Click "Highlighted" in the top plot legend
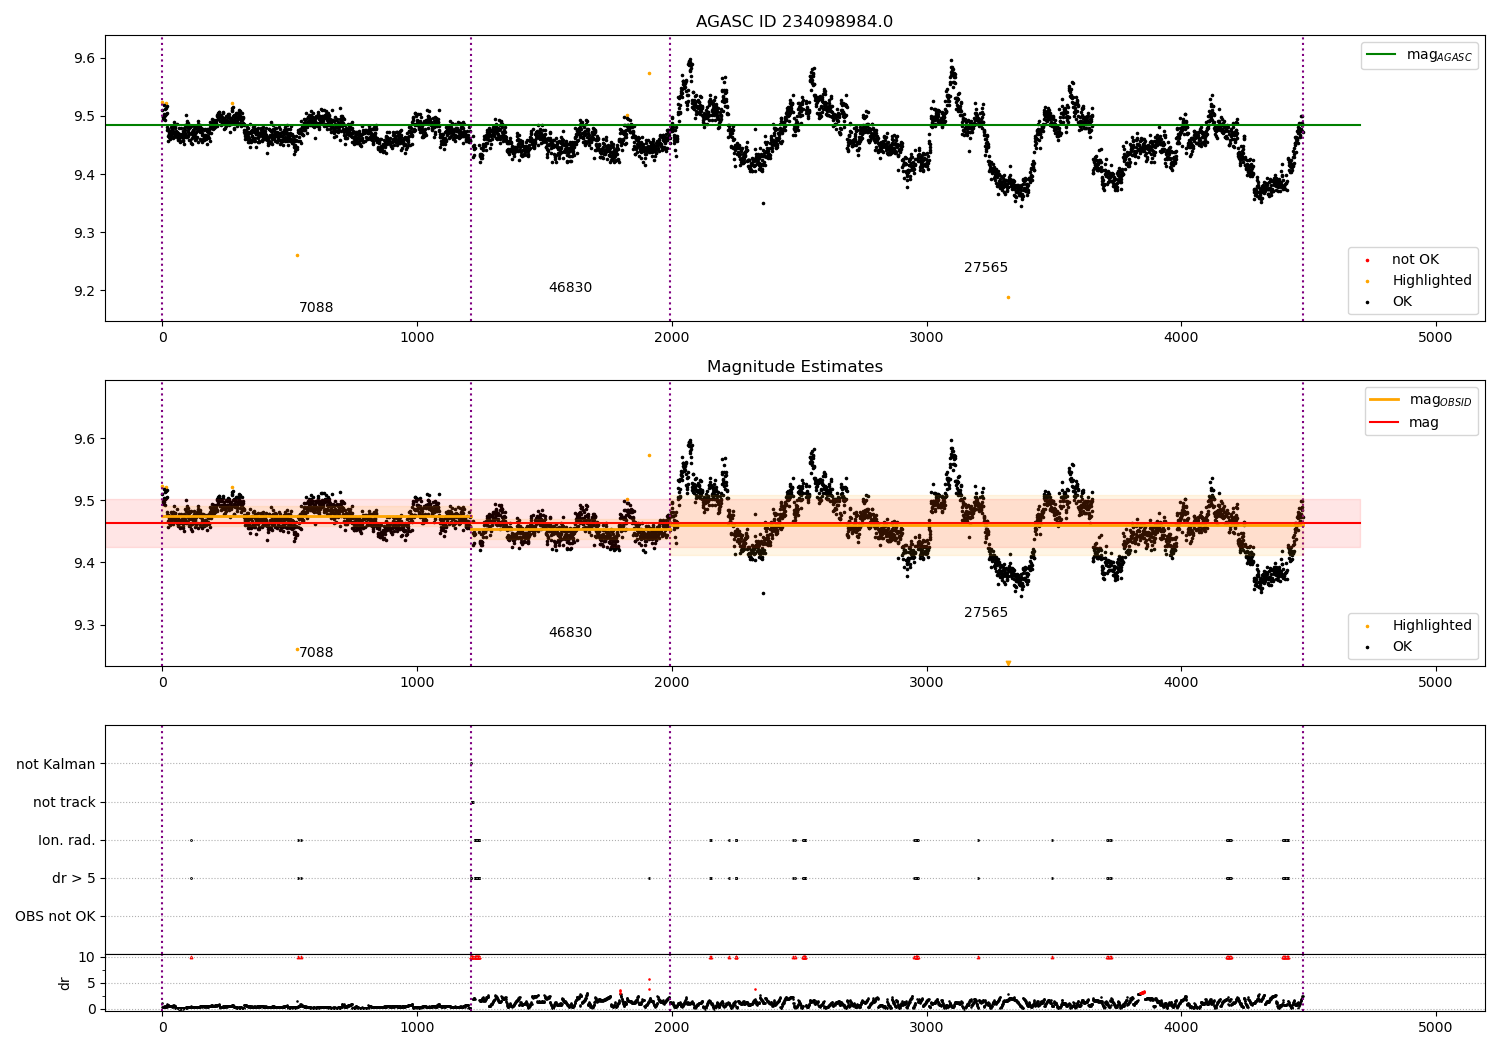Viewport: 1500px width, 1050px height. (1432, 281)
